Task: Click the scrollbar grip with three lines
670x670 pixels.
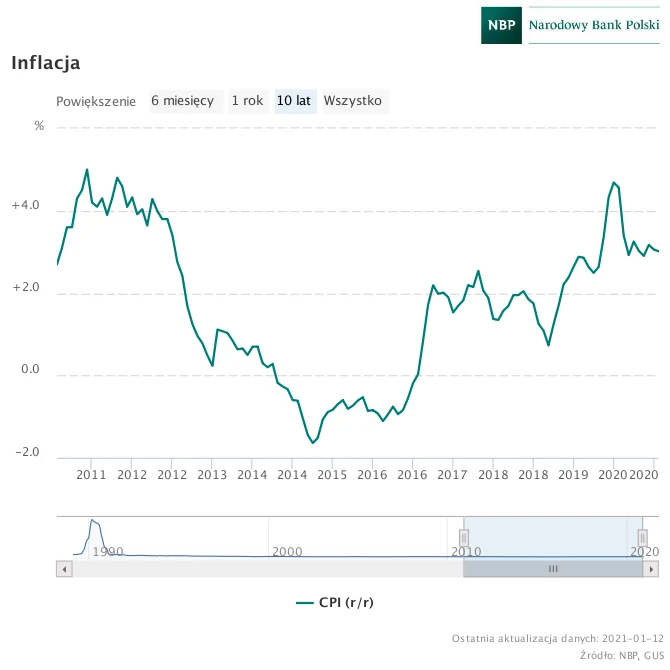Action: [x=553, y=569]
